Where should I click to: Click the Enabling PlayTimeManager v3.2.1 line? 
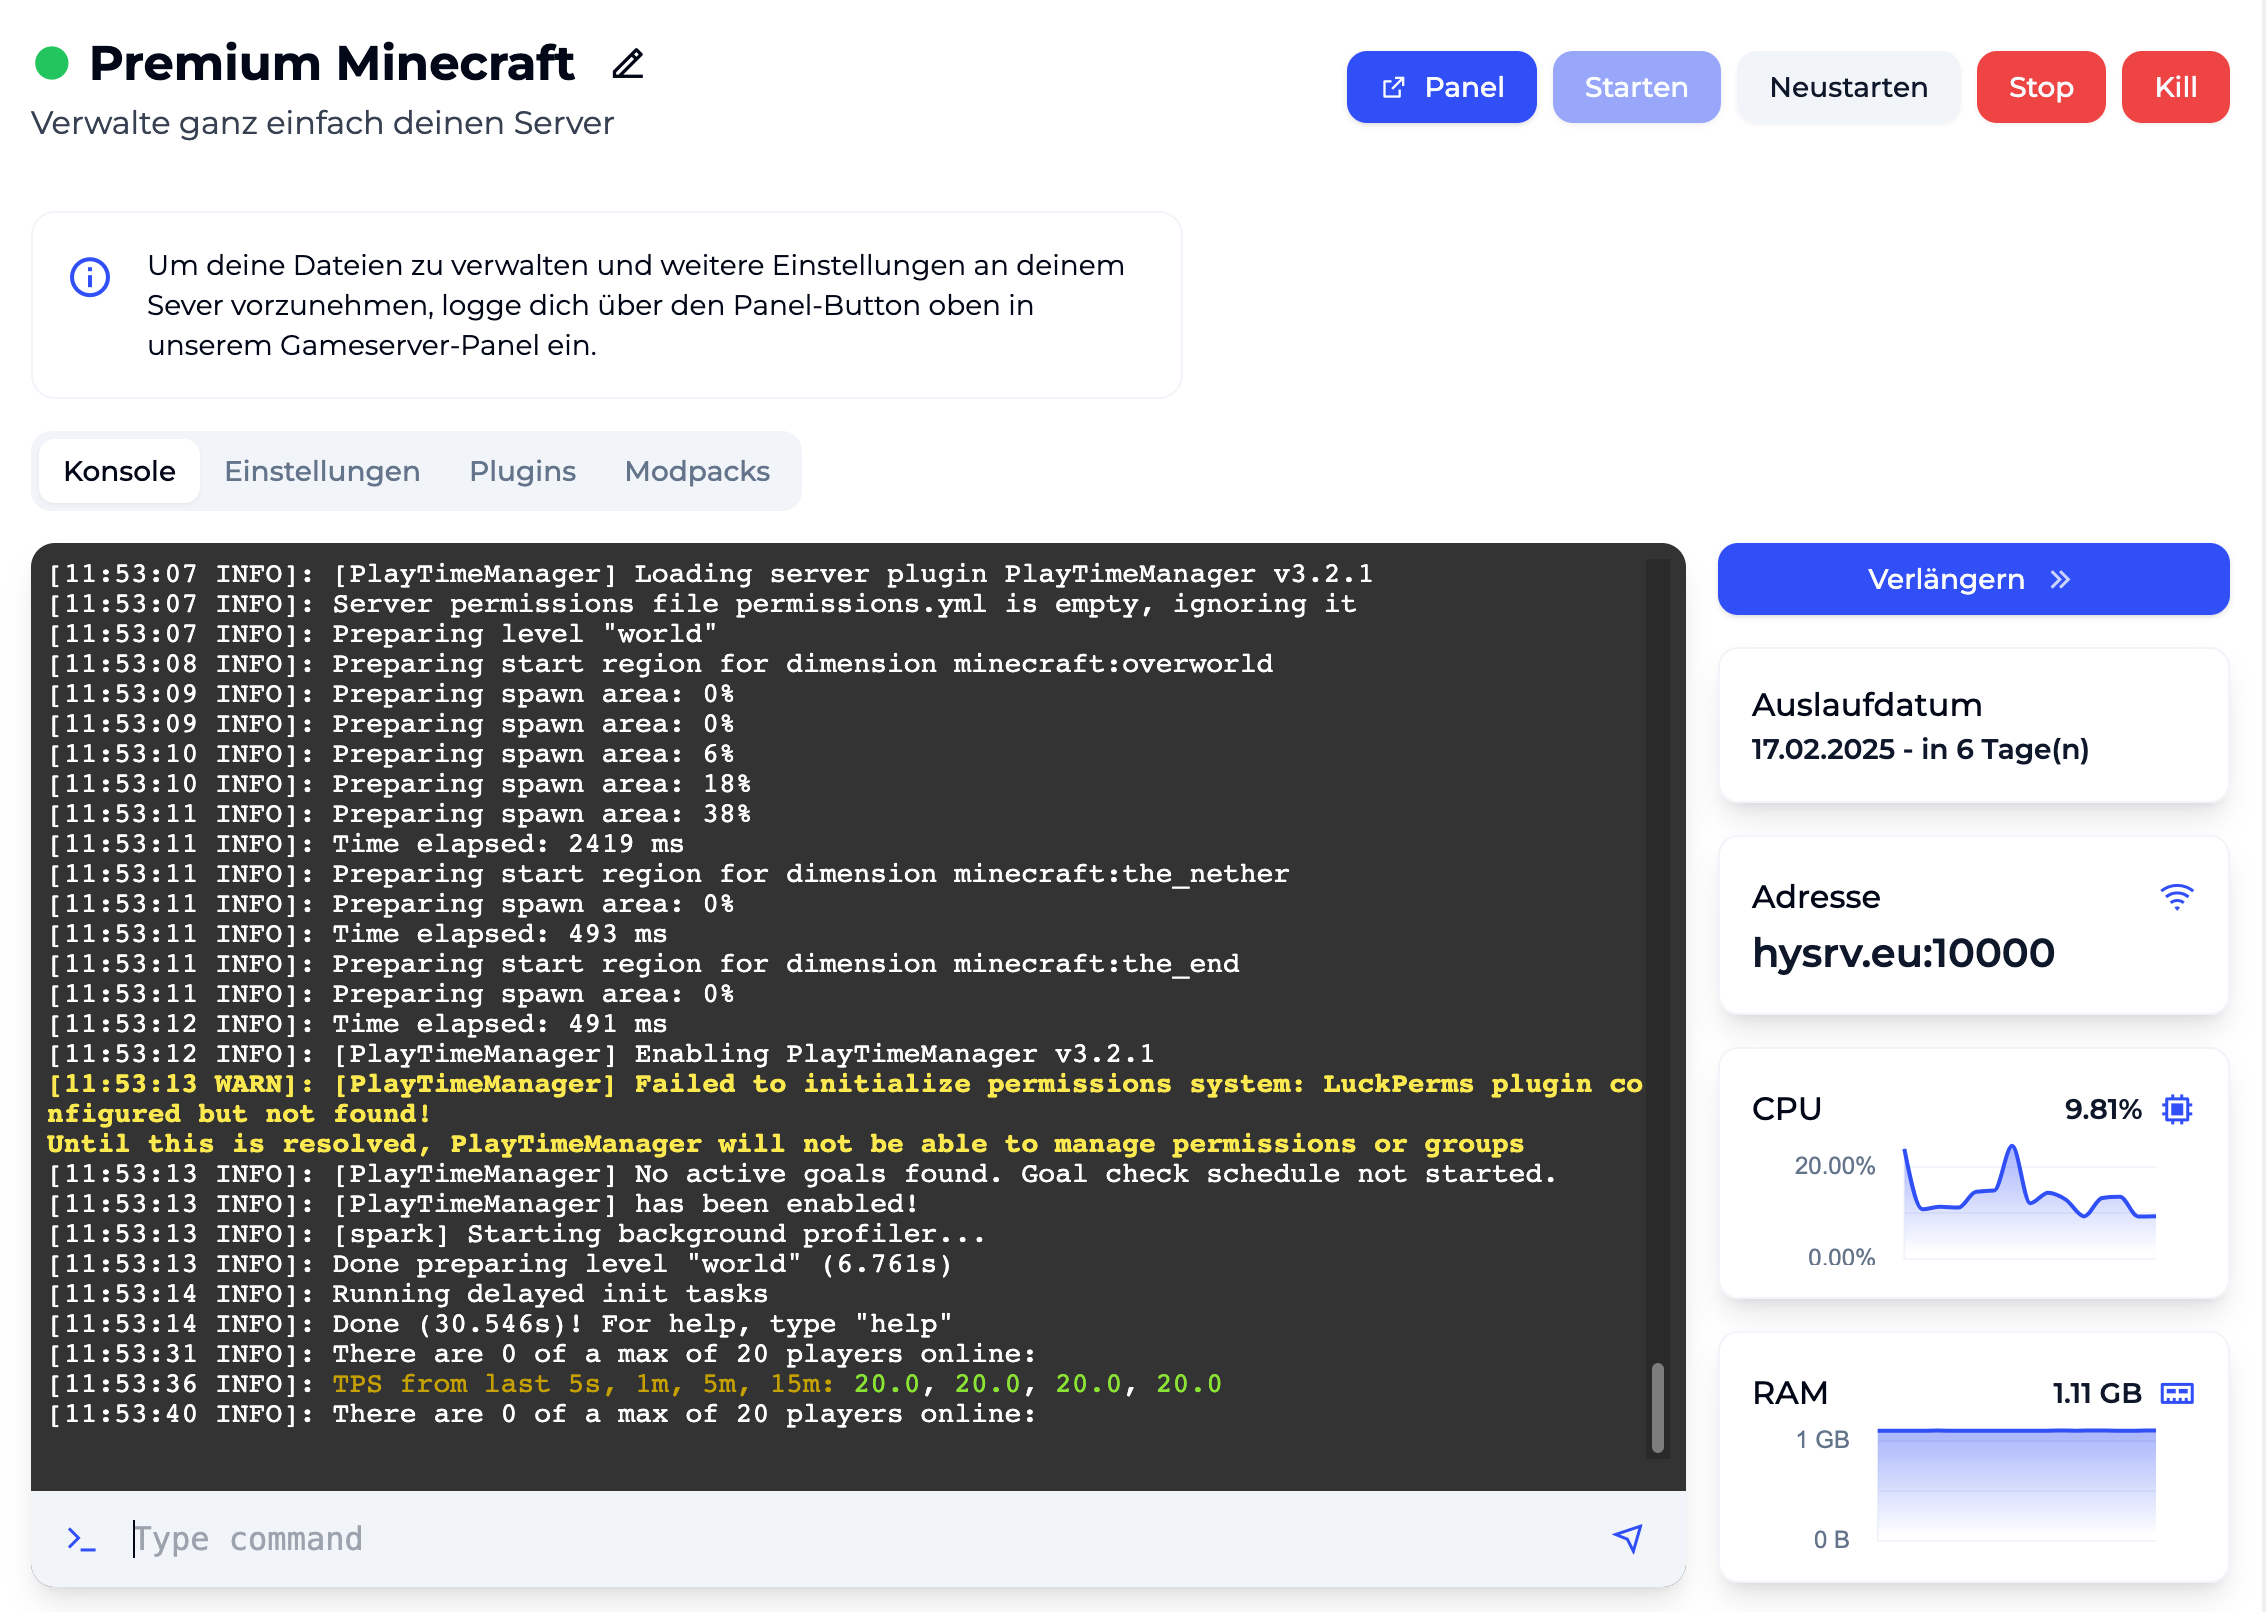click(601, 1054)
